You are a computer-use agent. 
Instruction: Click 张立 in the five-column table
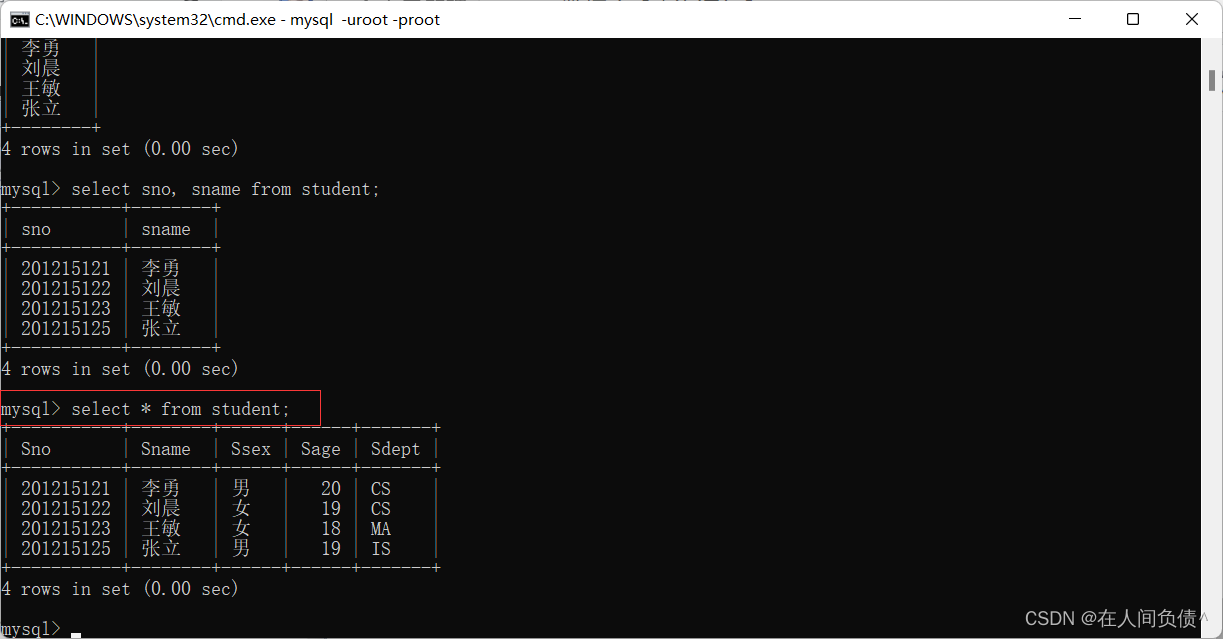(161, 549)
